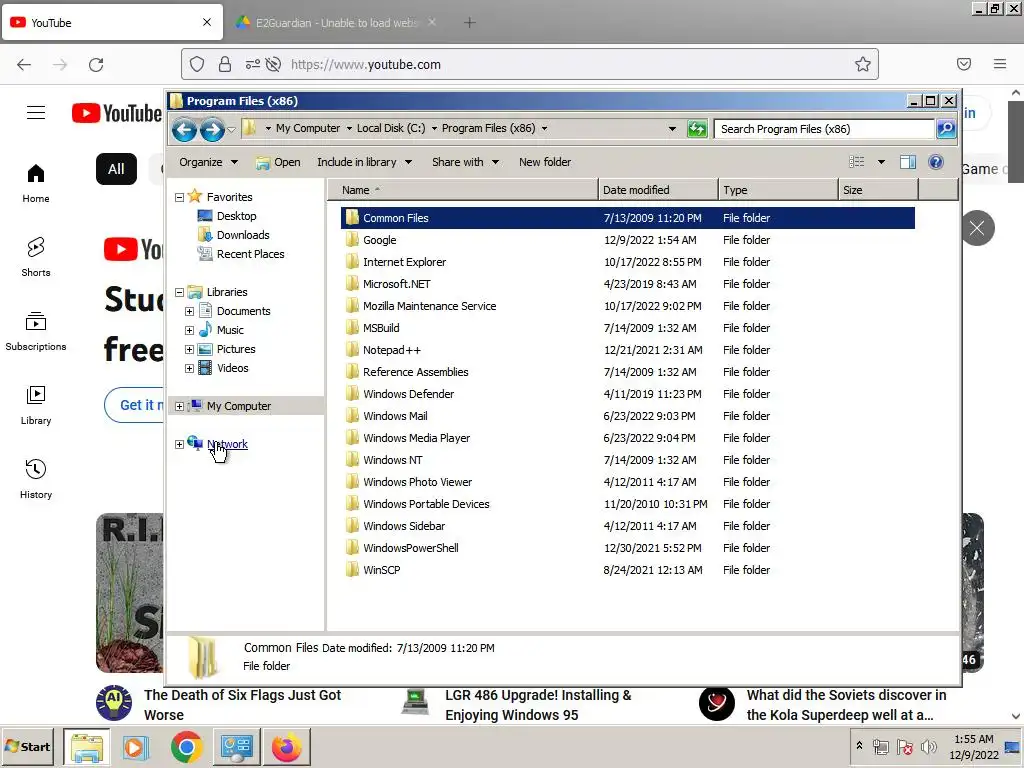Bookmark this page with the star icon
This screenshot has width=1024, height=768.
click(863, 64)
